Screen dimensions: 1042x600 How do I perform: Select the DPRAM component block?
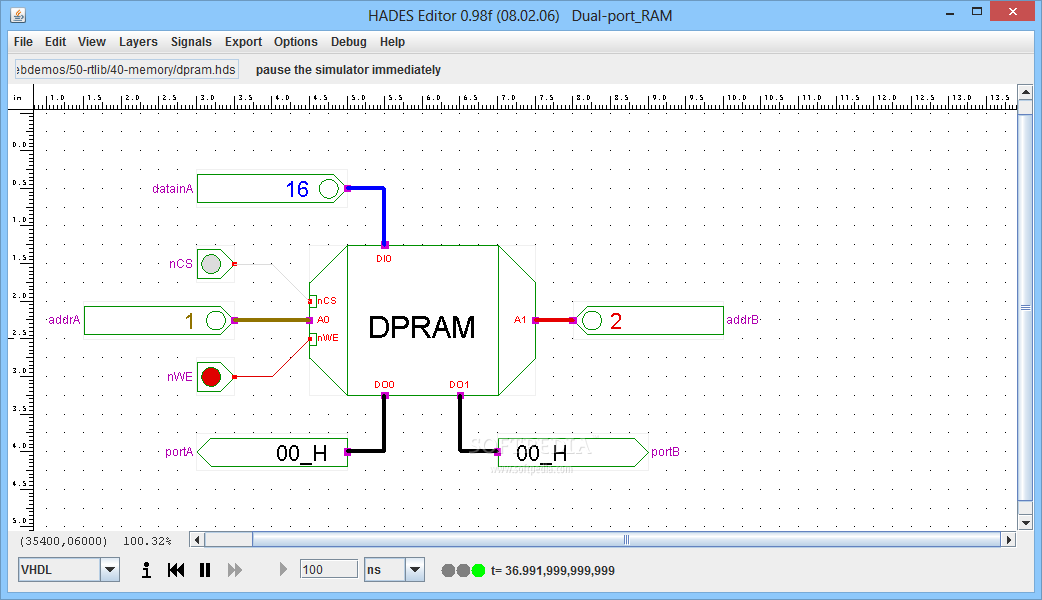(423, 320)
